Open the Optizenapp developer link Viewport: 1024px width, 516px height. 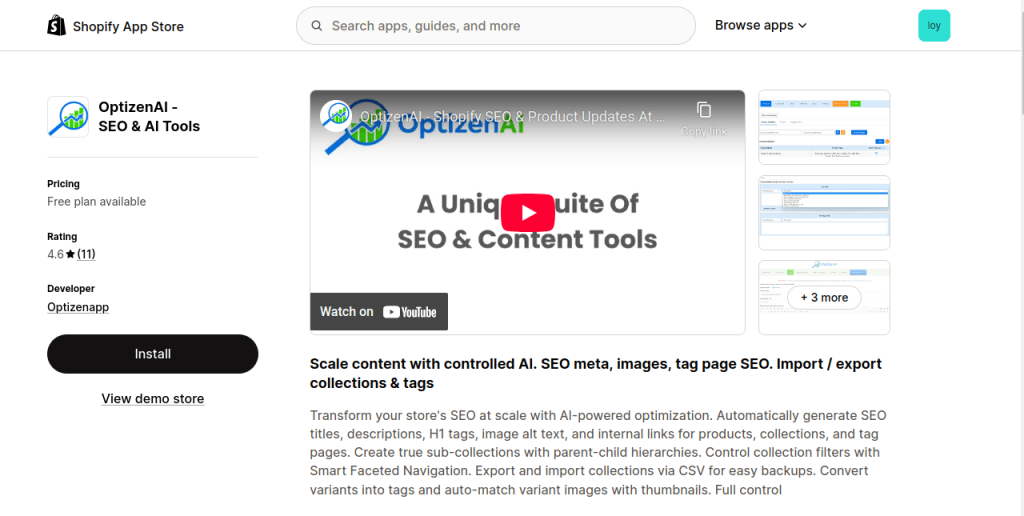[x=78, y=307]
